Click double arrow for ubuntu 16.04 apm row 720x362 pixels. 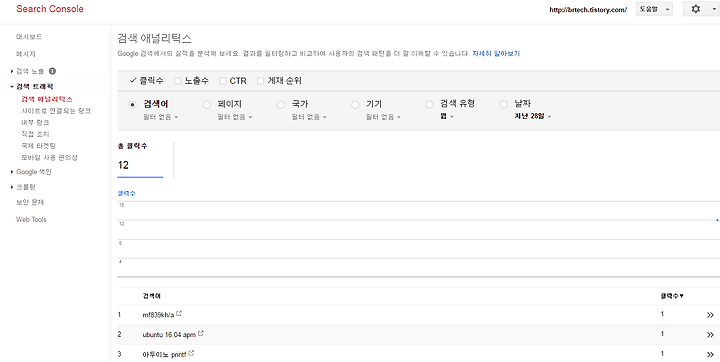pos(710,335)
